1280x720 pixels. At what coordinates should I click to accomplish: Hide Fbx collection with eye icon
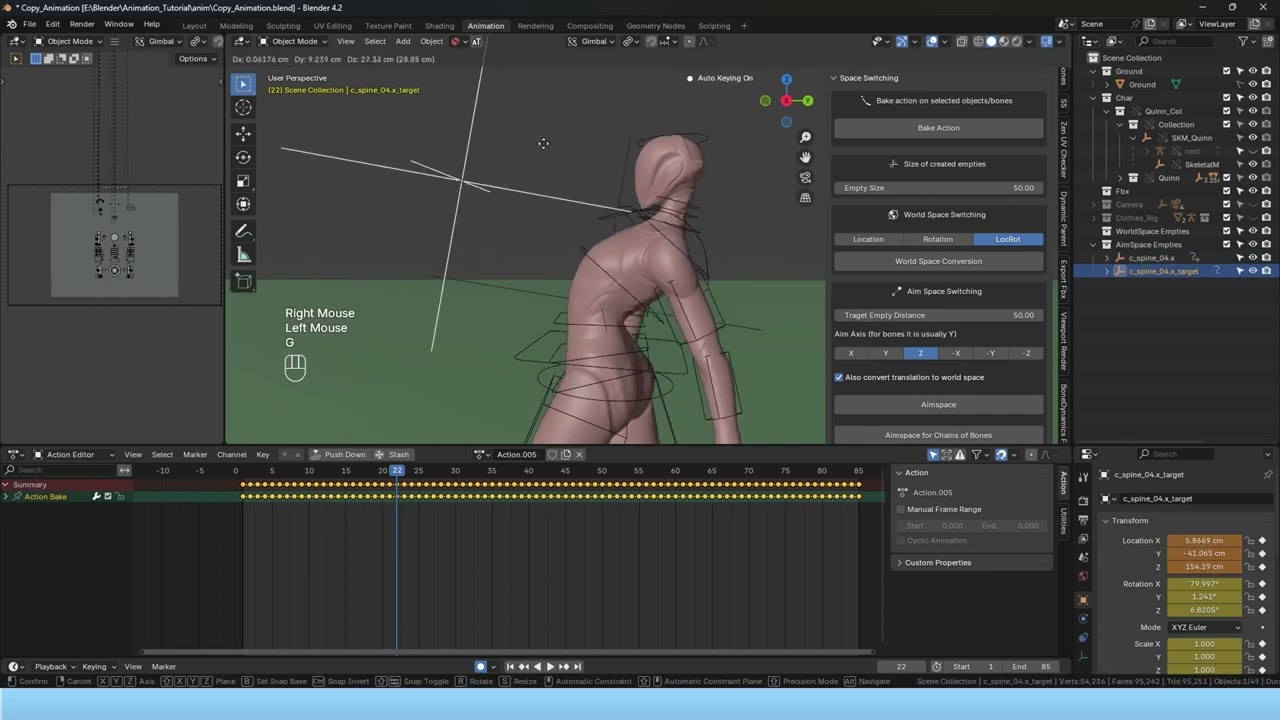coord(1253,191)
